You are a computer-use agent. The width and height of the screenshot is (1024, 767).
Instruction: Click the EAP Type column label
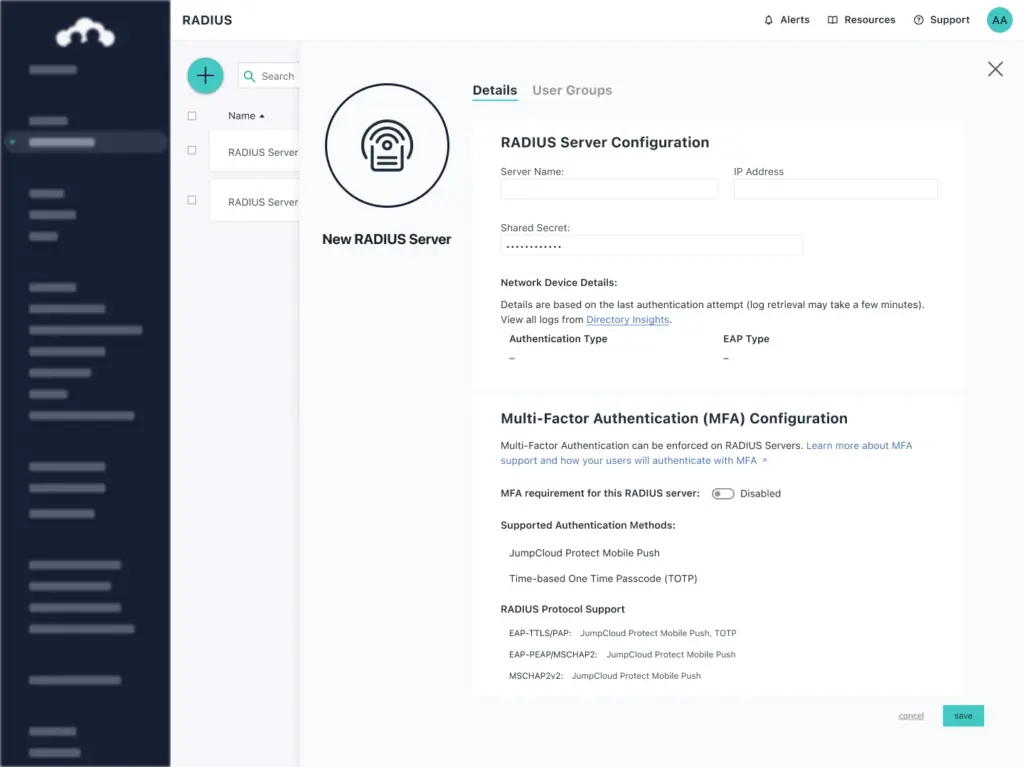point(746,339)
